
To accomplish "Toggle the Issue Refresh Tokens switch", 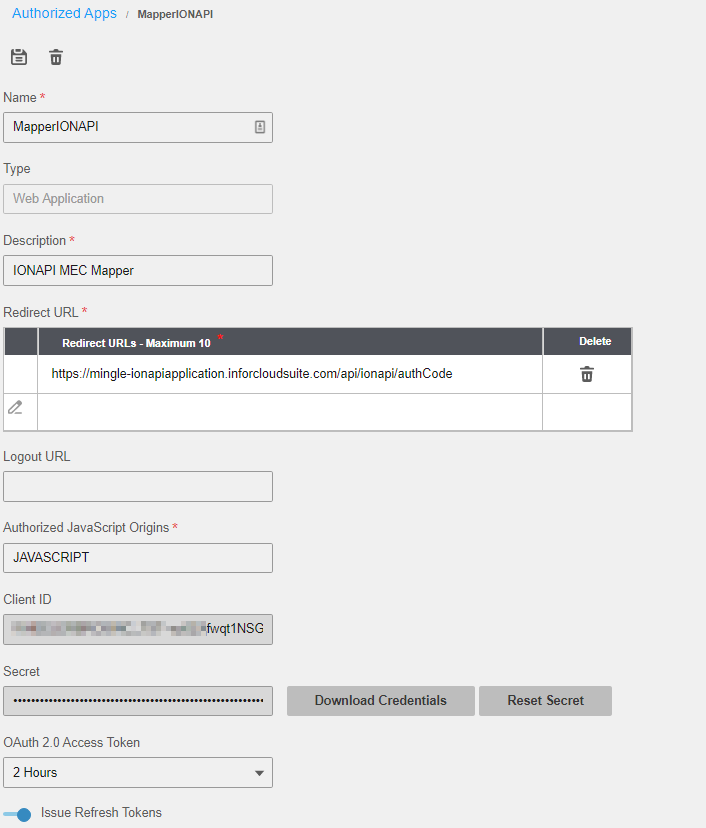I will 18,814.
